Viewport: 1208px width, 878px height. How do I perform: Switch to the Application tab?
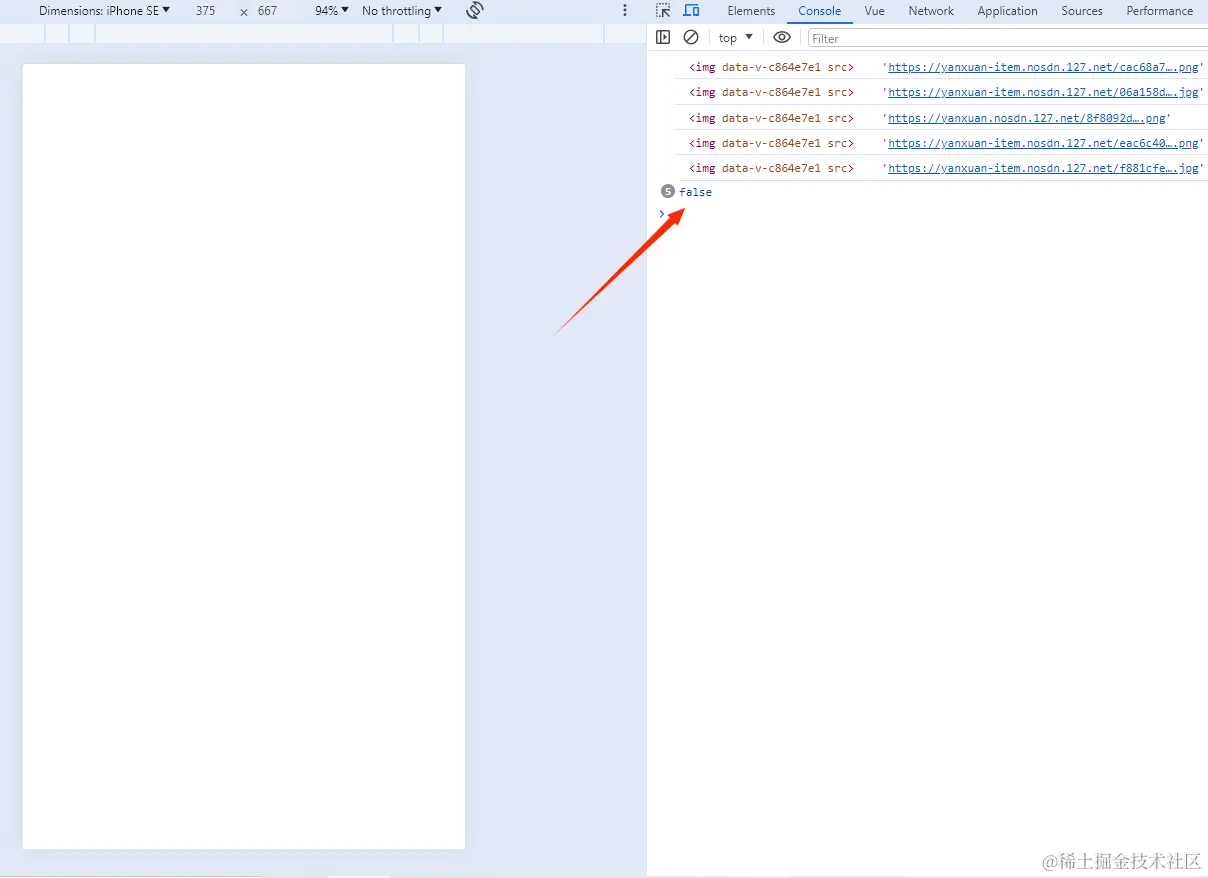tap(1007, 10)
